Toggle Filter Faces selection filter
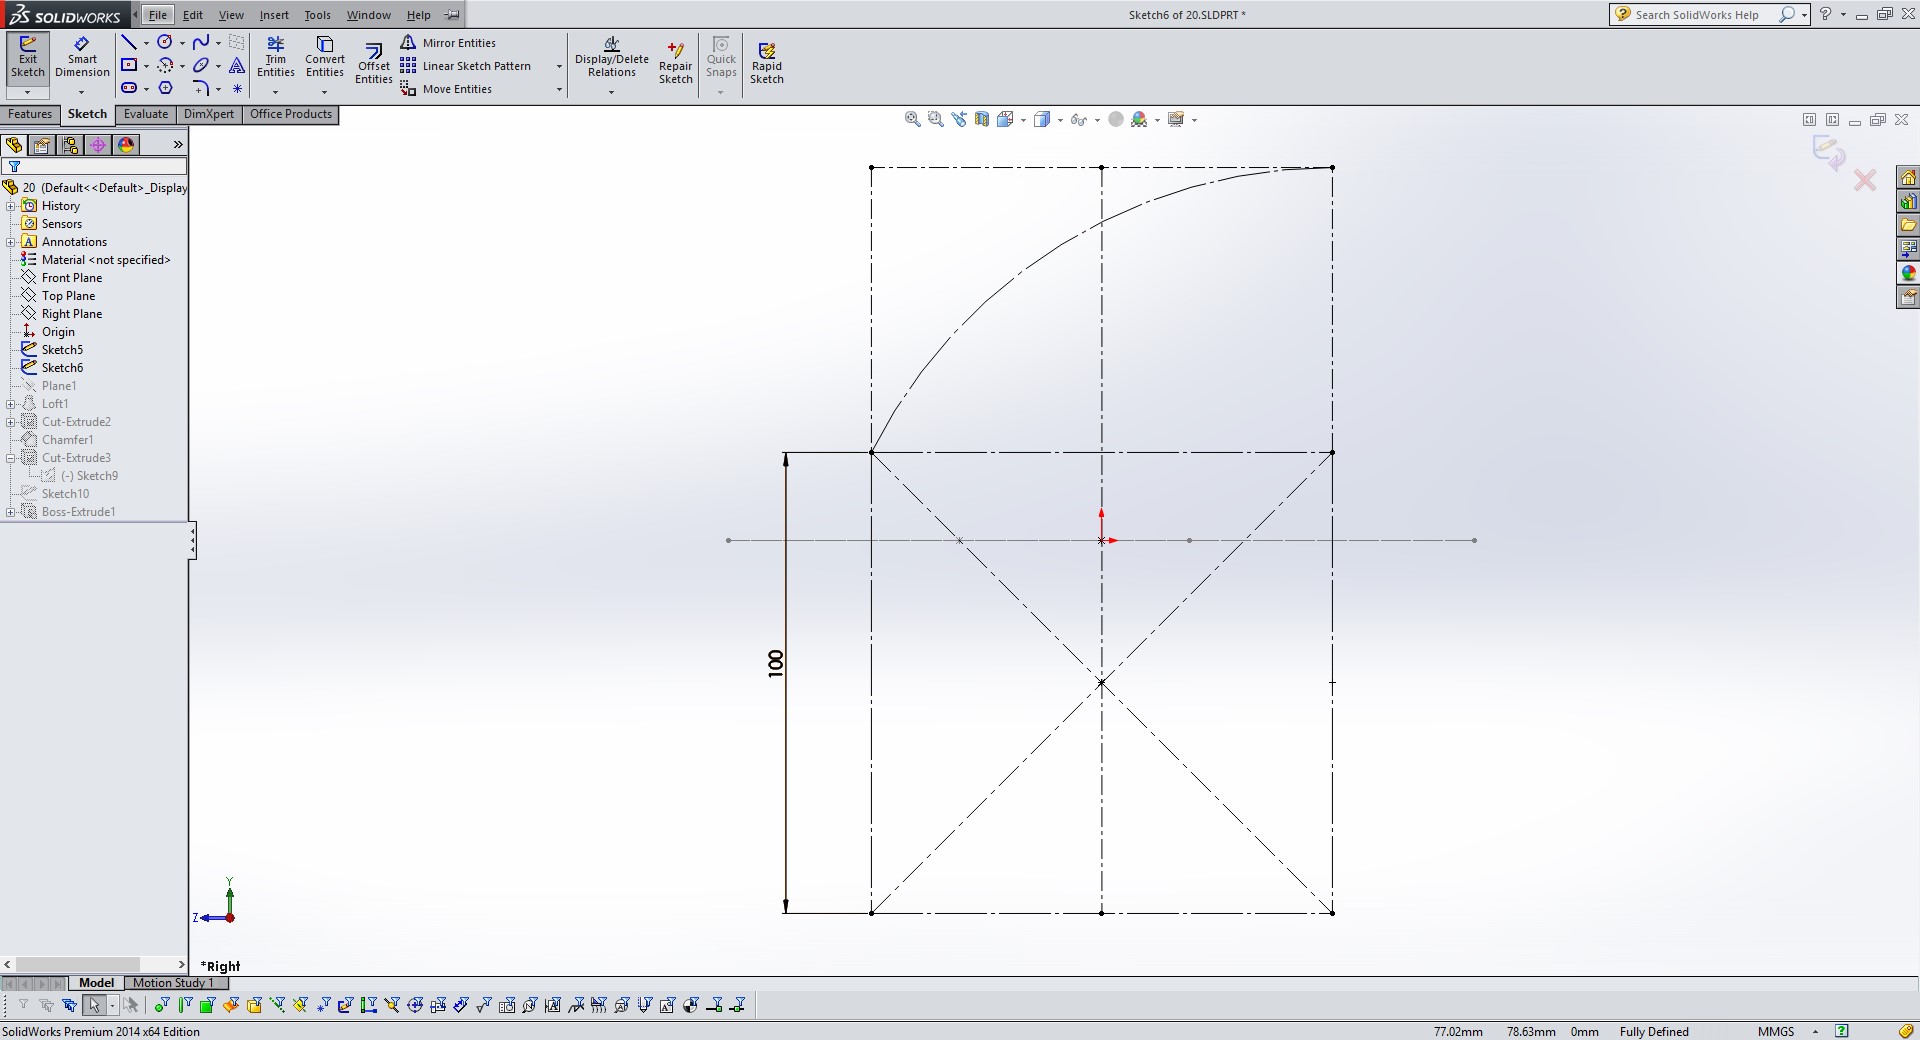This screenshot has height=1040, width=1920. point(207,1005)
